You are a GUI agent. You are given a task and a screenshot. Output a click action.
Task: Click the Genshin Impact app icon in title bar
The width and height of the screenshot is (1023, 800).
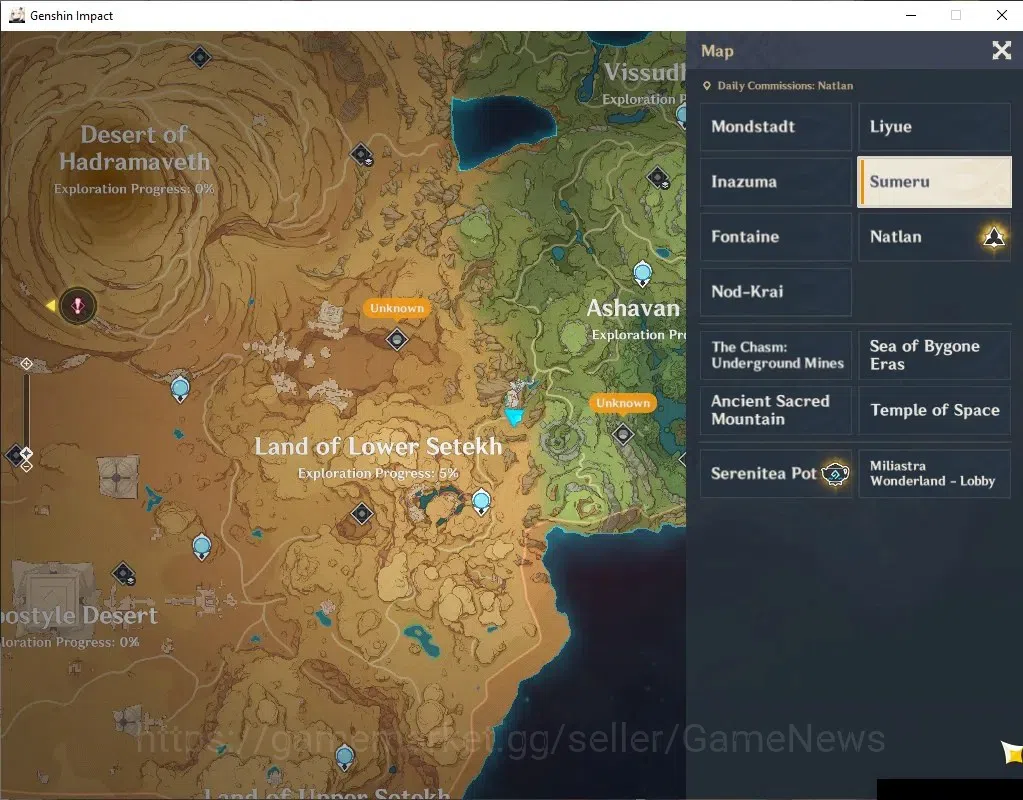pos(16,15)
